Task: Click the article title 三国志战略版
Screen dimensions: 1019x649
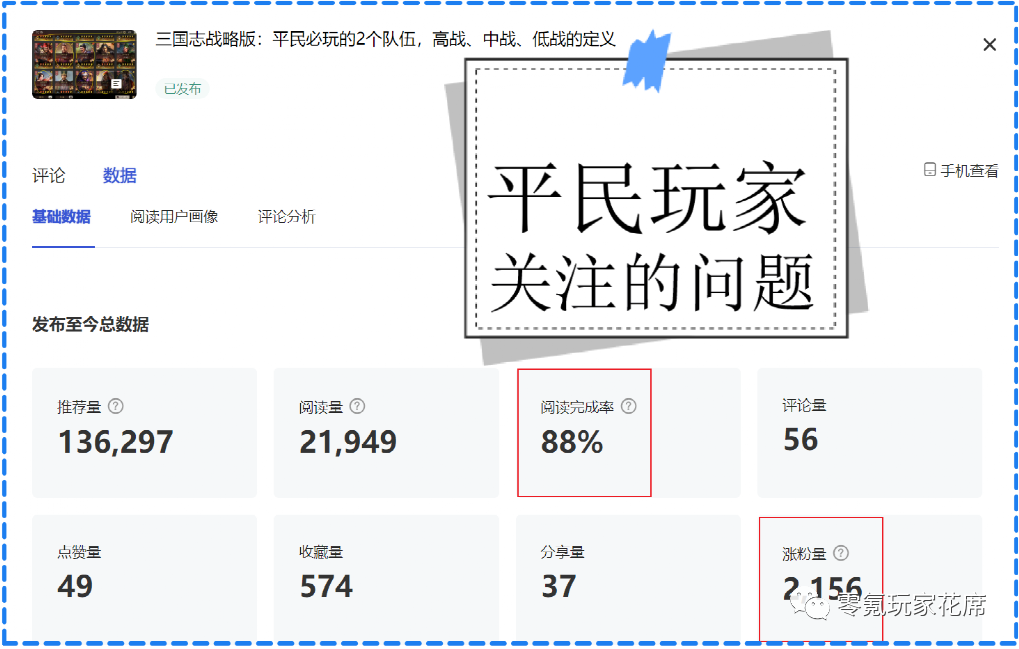Action: click(x=385, y=40)
